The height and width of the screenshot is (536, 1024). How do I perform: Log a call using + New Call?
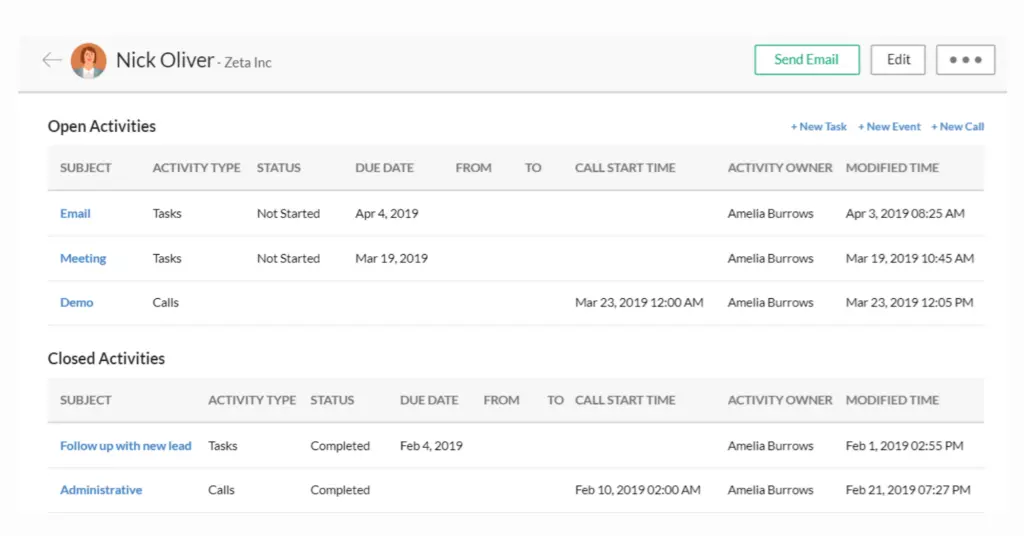pyautogui.click(x=957, y=127)
